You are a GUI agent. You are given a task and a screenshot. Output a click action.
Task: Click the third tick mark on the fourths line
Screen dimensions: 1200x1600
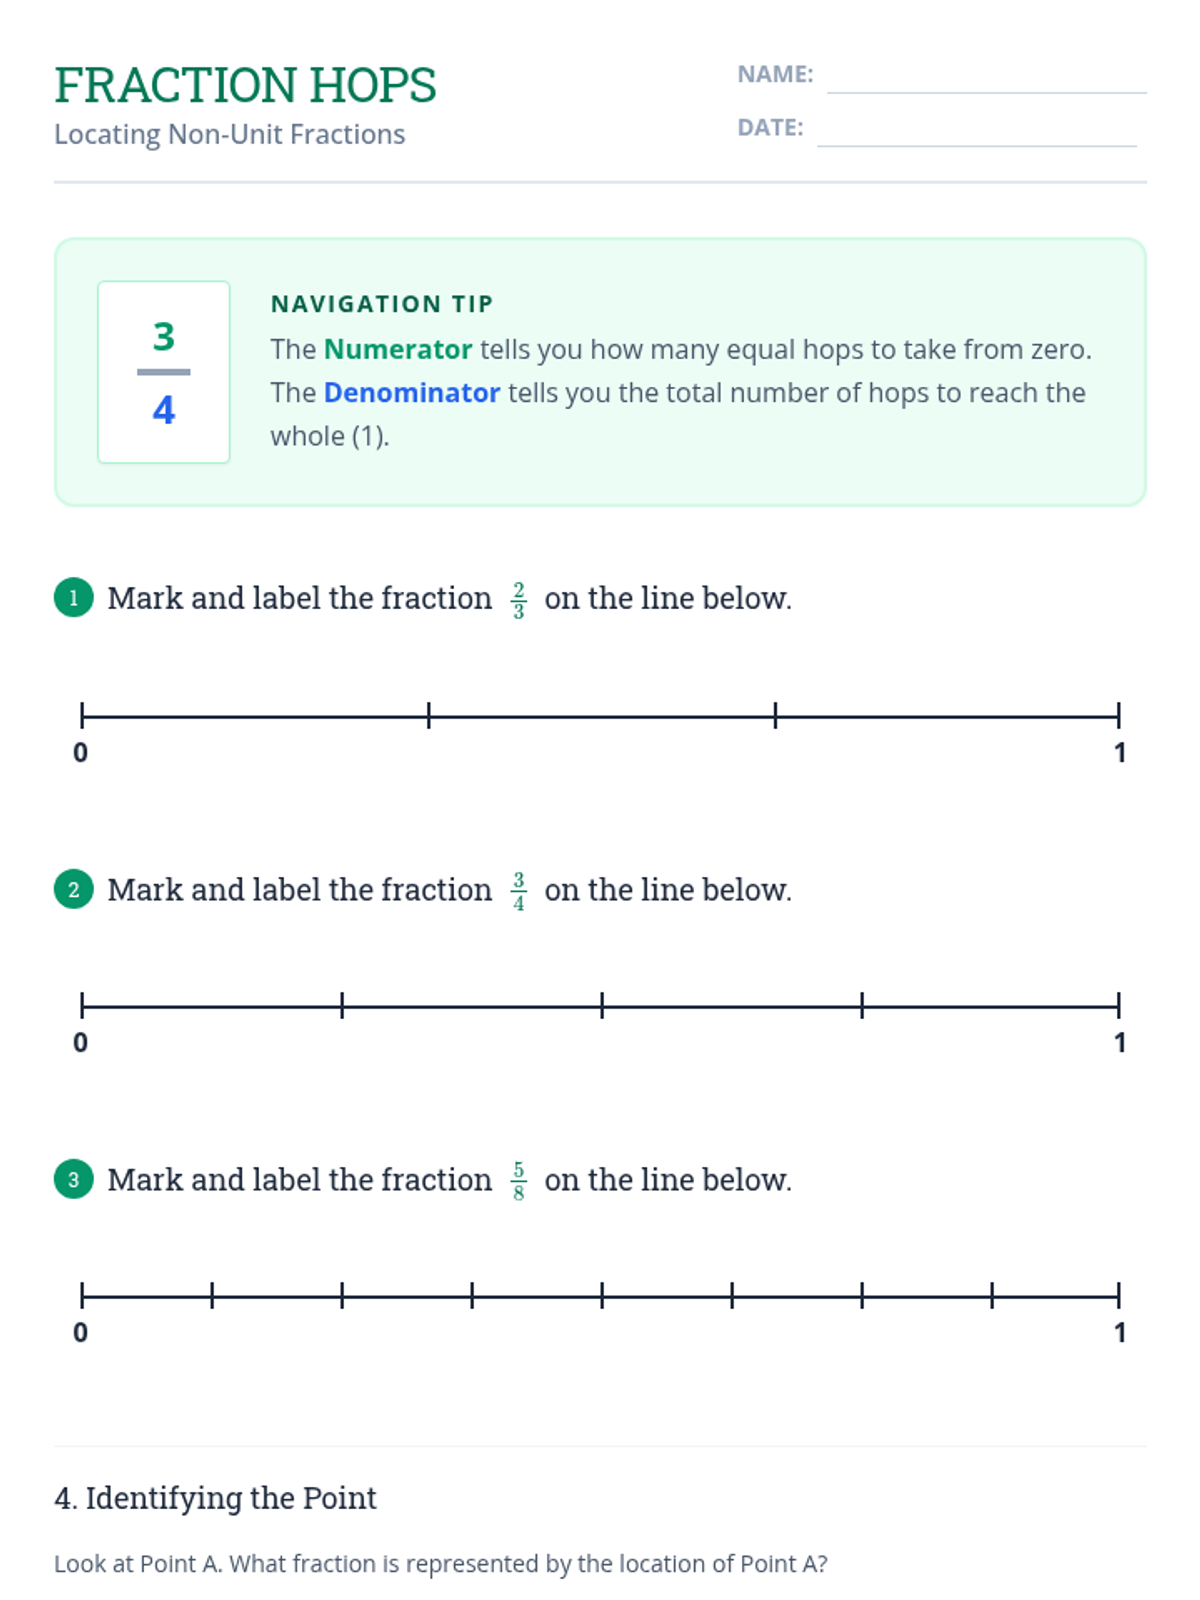coord(862,1006)
